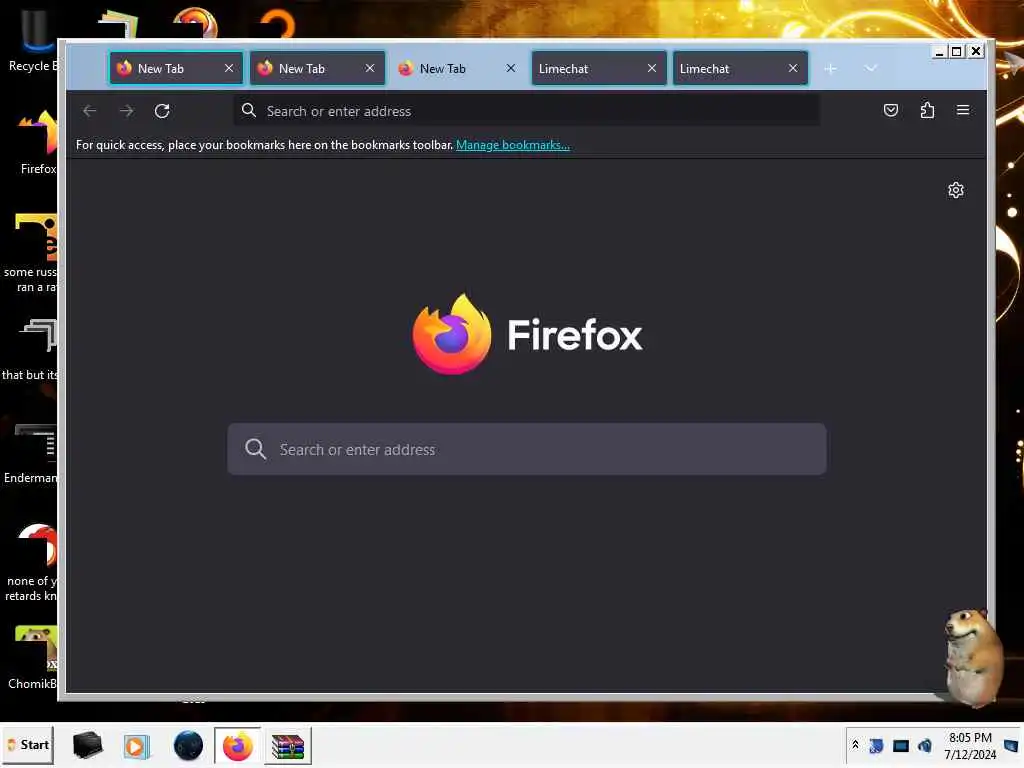This screenshot has width=1024, height=768.
Task: Switch to the first New Tab
Action: (x=176, y=69)
